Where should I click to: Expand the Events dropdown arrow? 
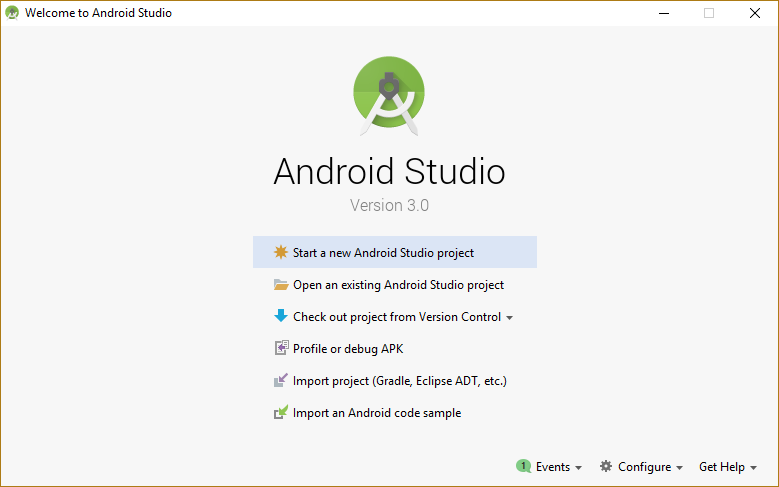578,468
